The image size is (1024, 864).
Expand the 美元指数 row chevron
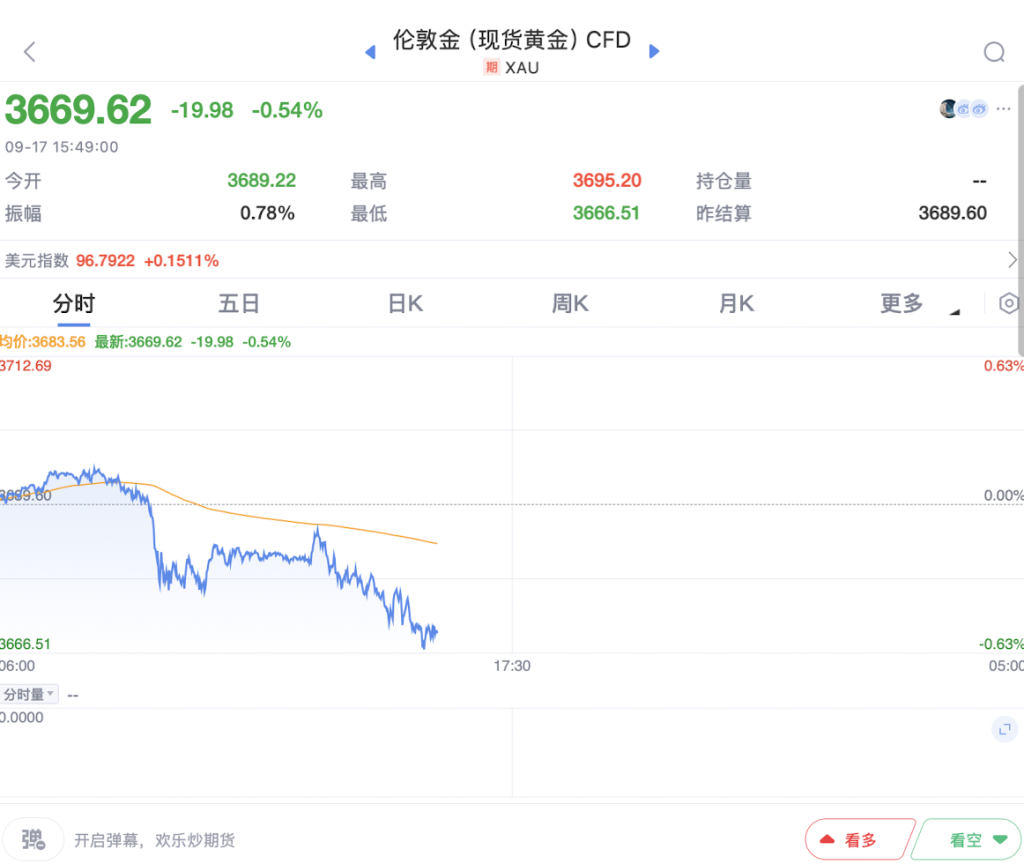coord(1012,260)
